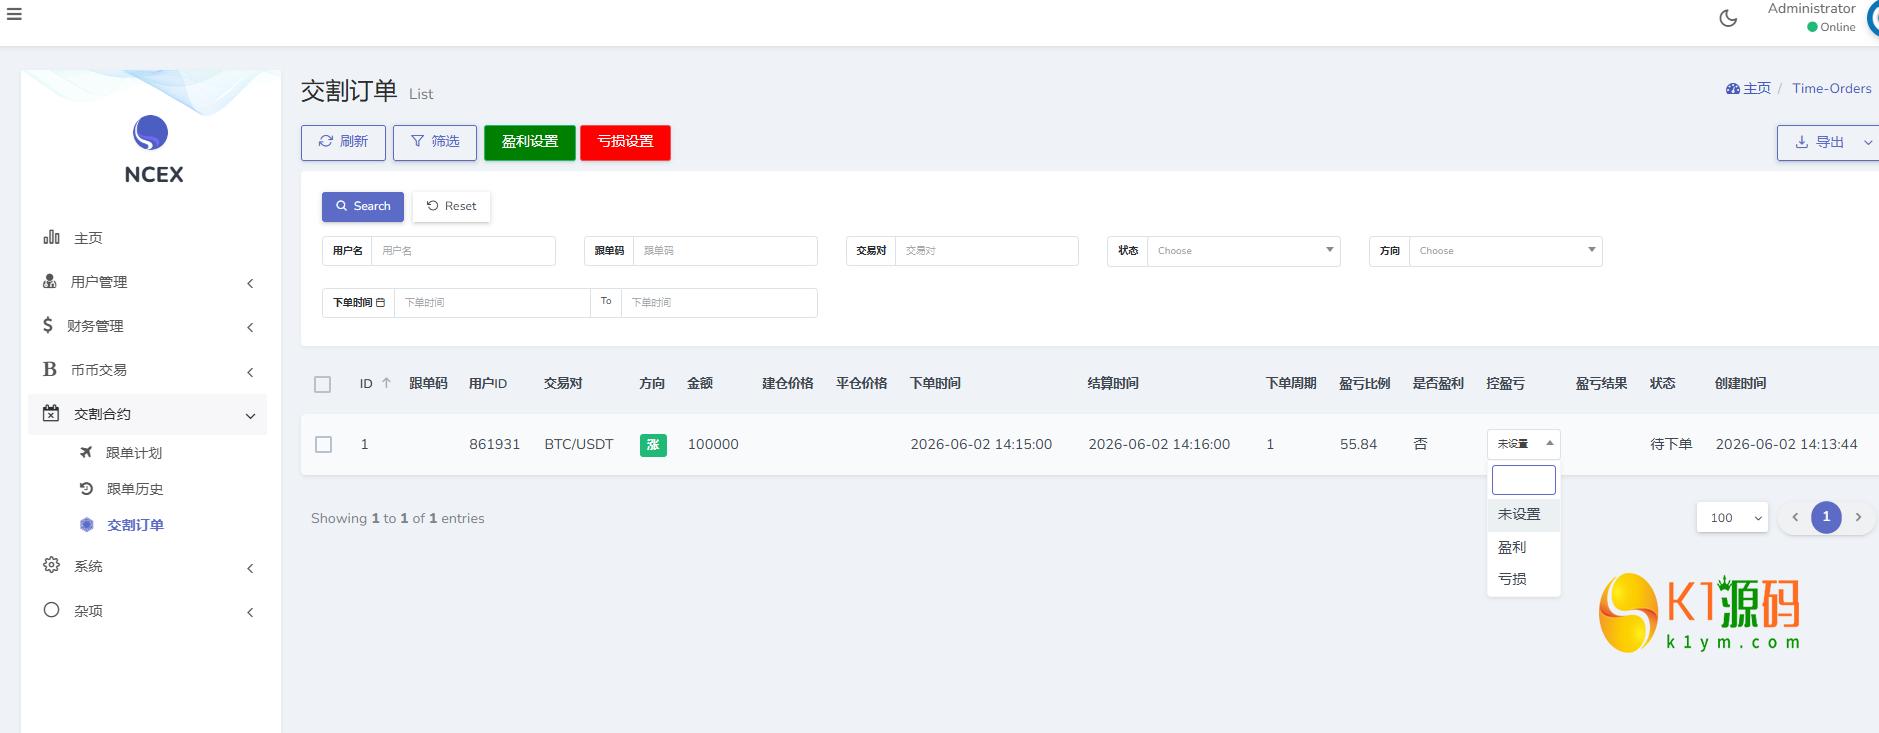Open the 筛选 filter button
Viewport: 1879px width, 733px height.
point(435,142)
